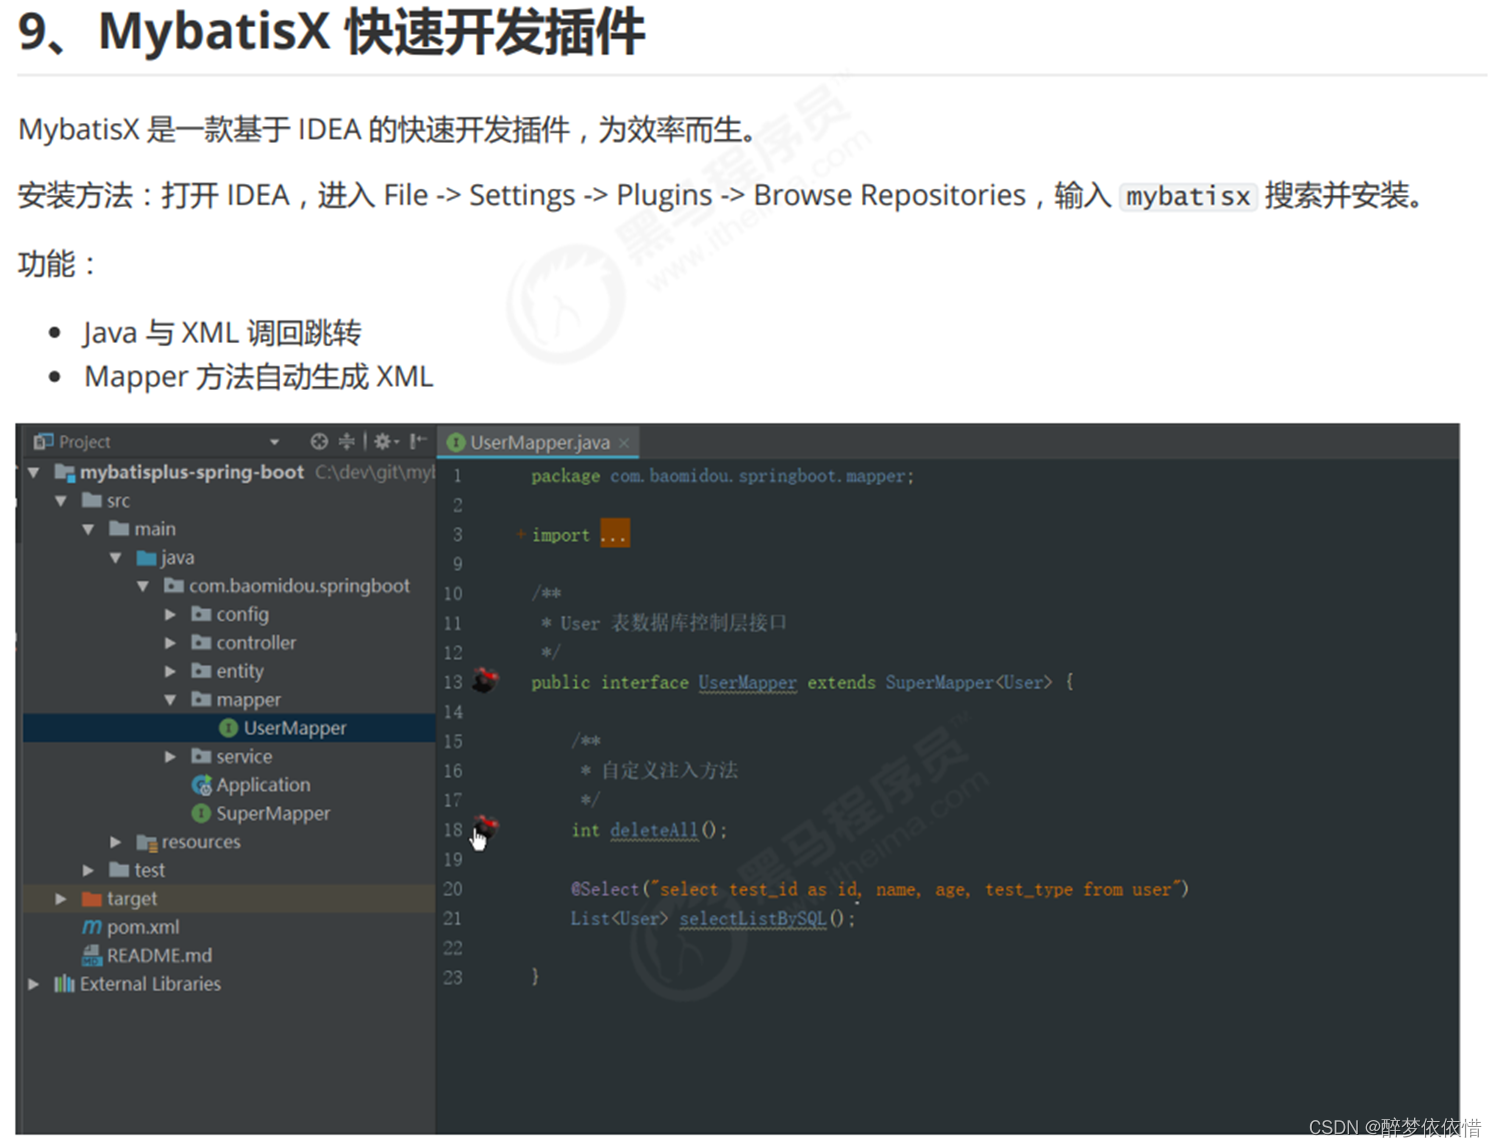1497x1147 pixels.
Task: Select the src folder
Action: point(118,500)
